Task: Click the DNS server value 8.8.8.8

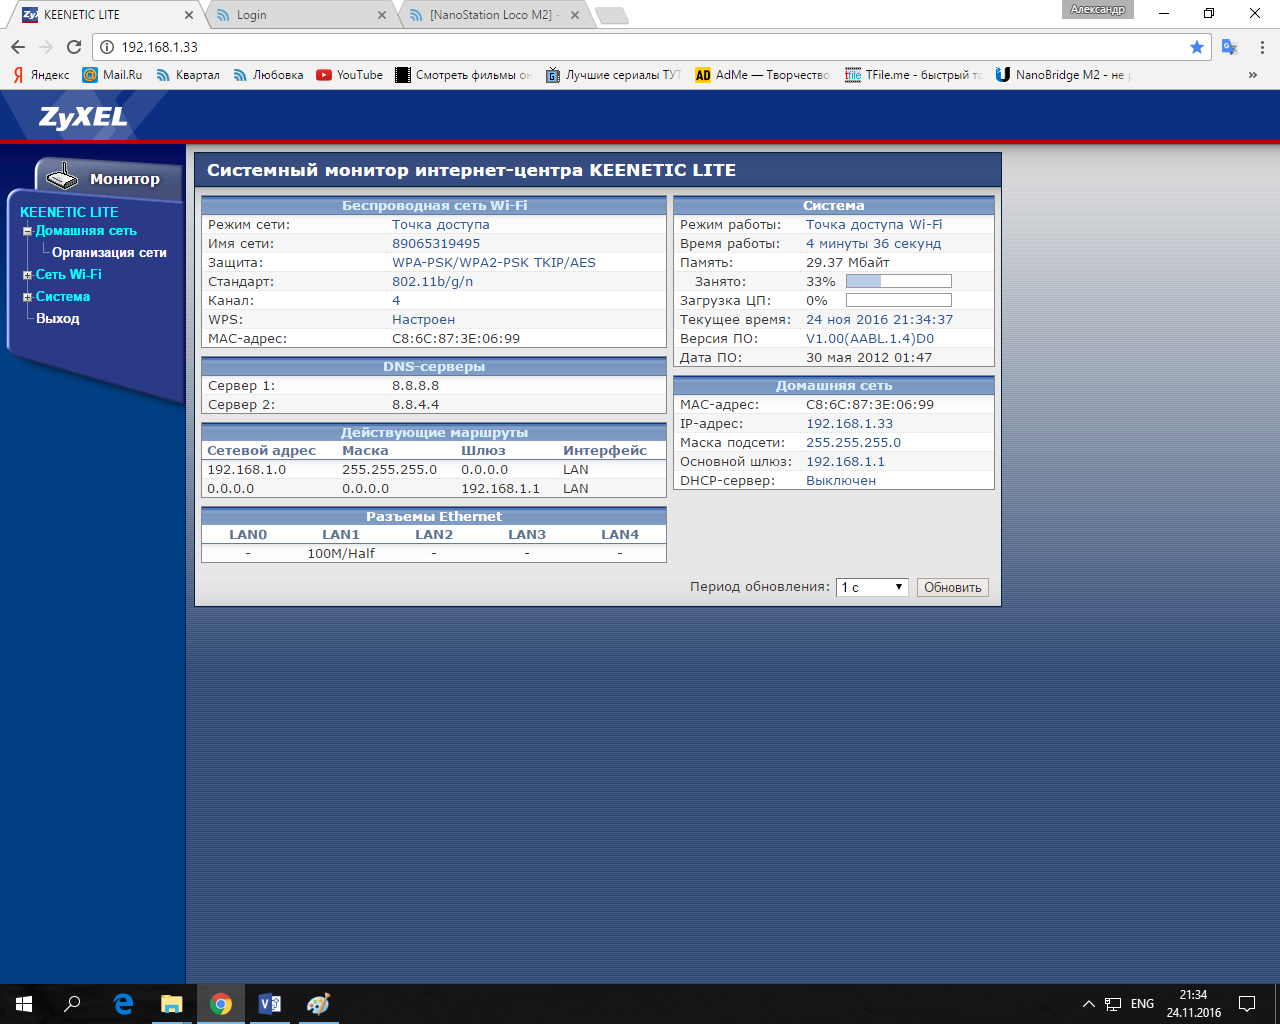Action: 415,386
